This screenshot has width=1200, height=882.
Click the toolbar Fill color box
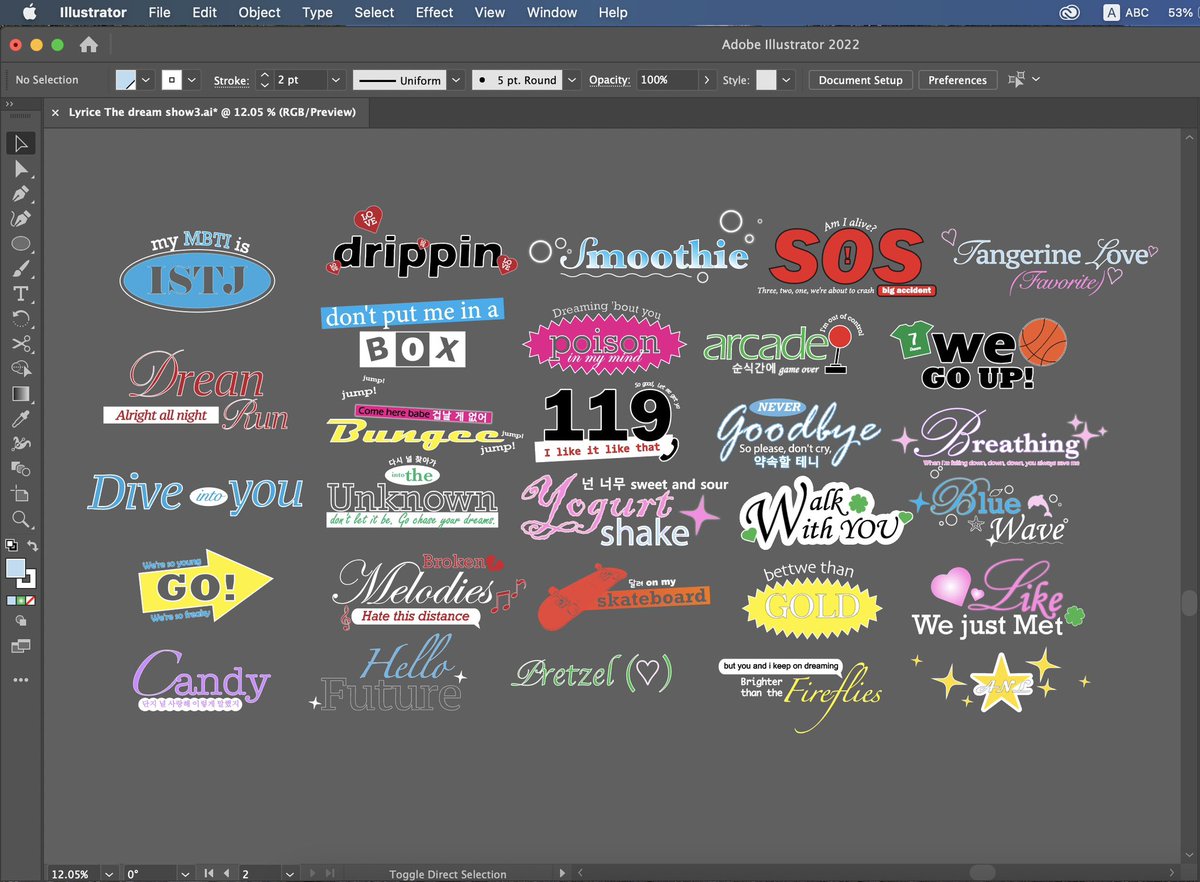[x=15, y=568]
